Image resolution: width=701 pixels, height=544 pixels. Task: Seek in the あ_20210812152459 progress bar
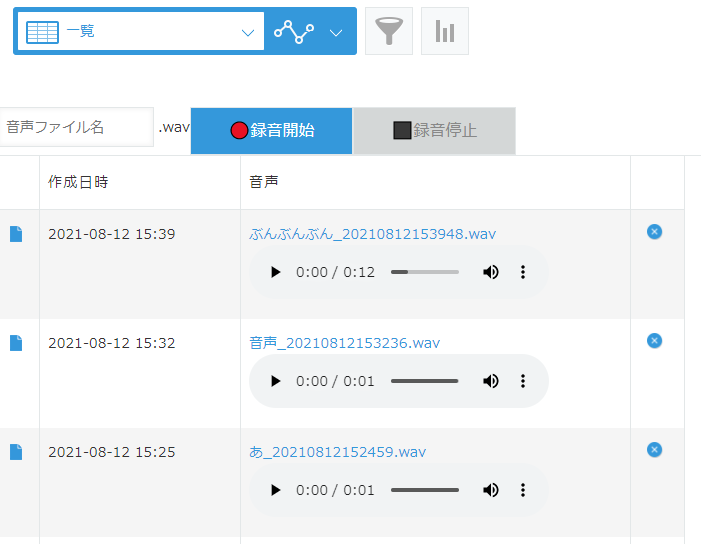[x=425, y=490]
